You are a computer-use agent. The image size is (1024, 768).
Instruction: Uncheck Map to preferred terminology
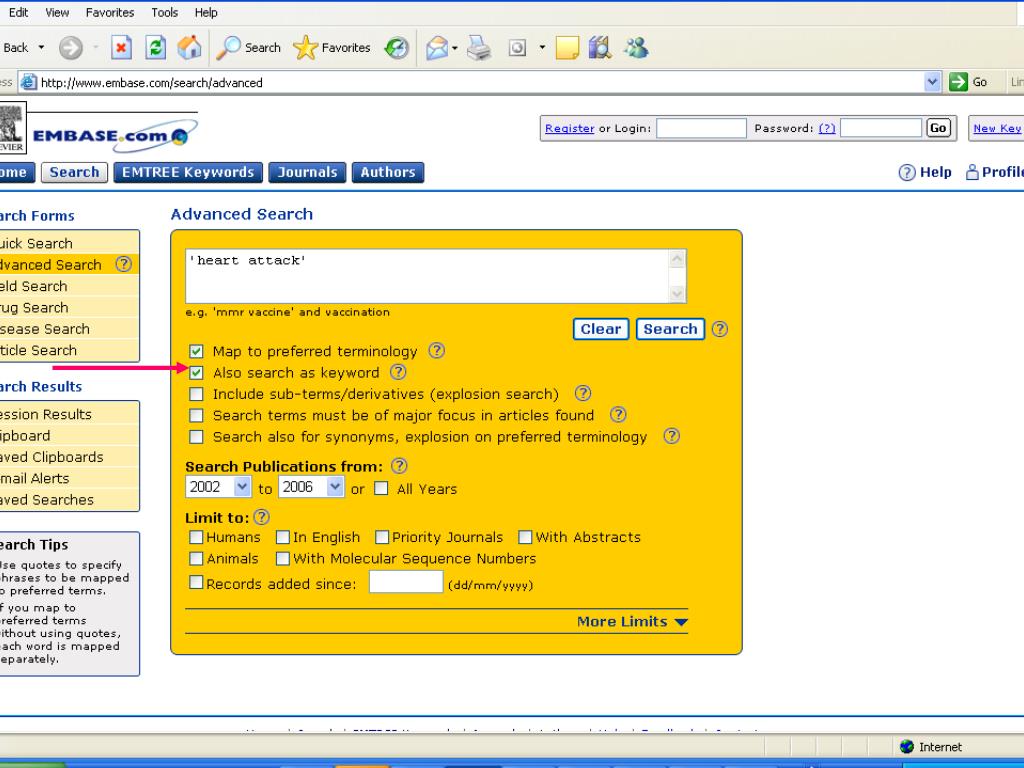(x=196, y=351)
